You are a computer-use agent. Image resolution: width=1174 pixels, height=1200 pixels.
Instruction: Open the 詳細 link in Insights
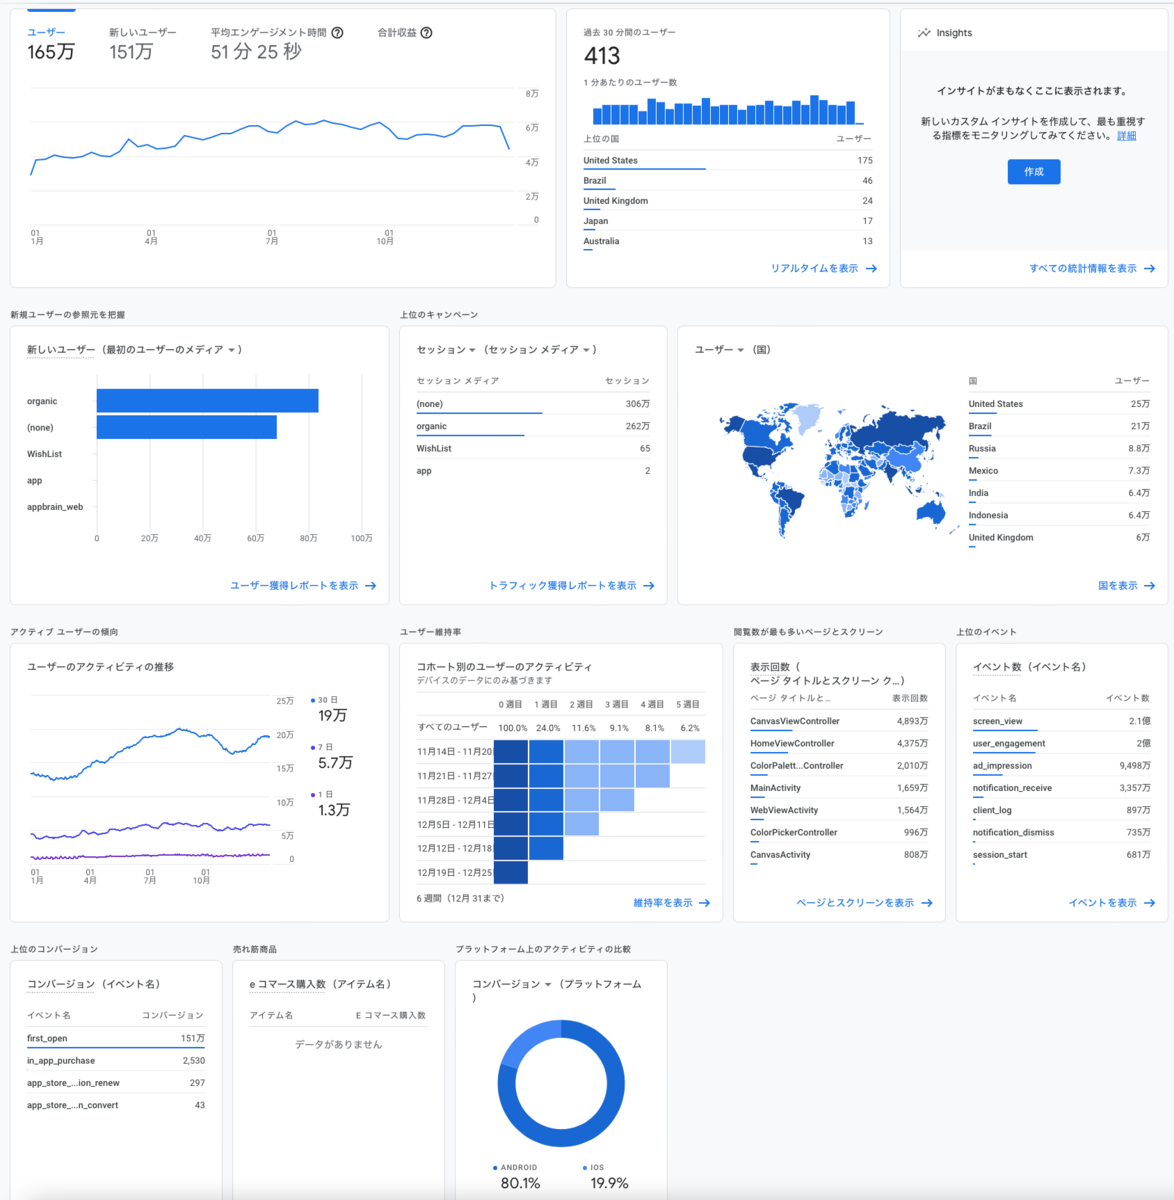(x=1126, y=136)
